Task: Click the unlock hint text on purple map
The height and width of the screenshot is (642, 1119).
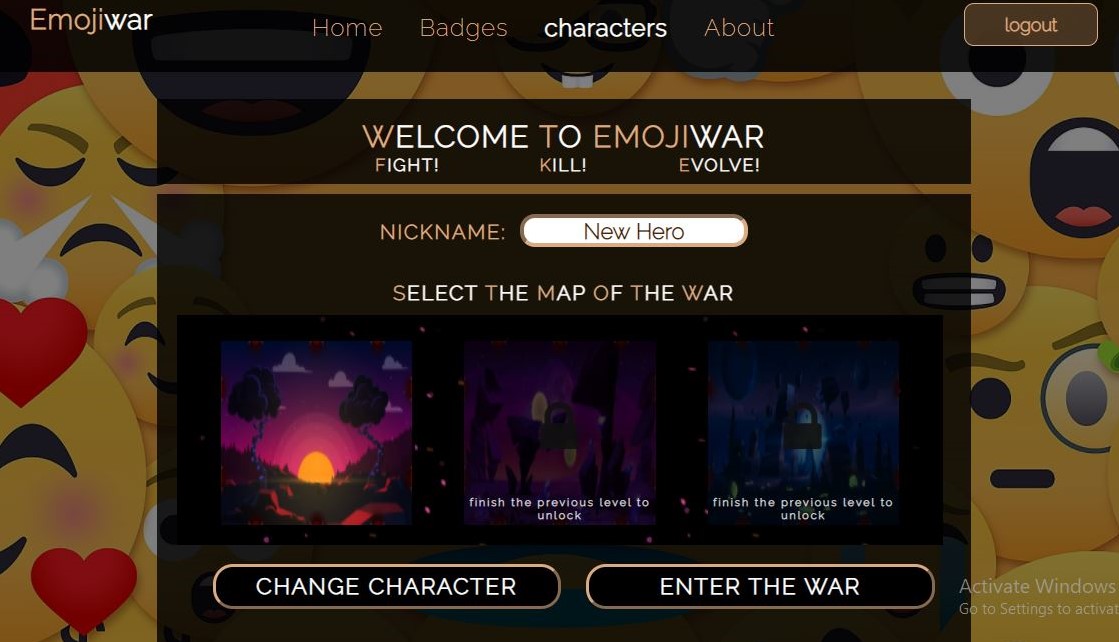Action: pos(560,509)
